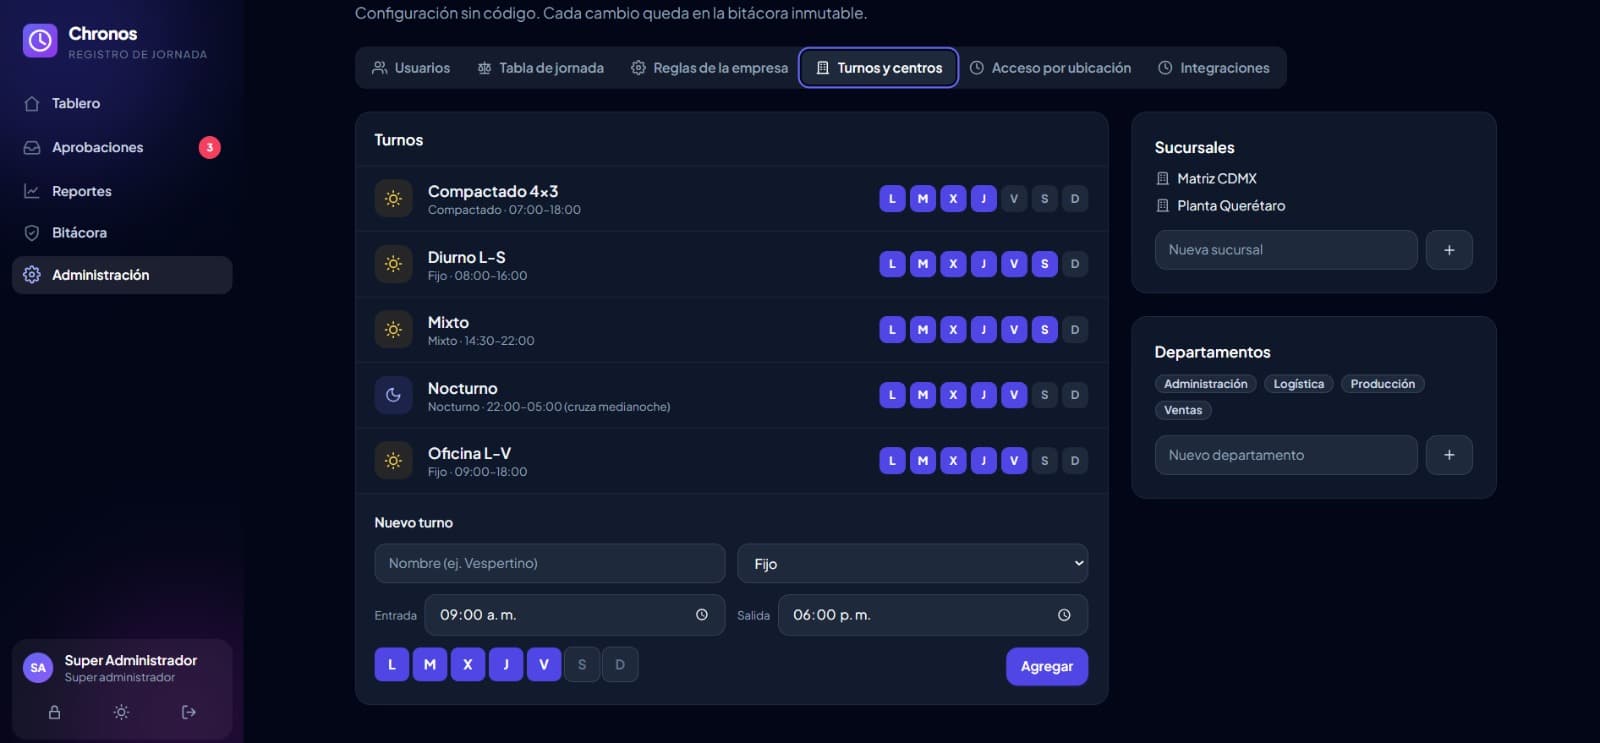Click the sun icon of Mixto shift
The image size is (1600, 743).
coord(393,330)
